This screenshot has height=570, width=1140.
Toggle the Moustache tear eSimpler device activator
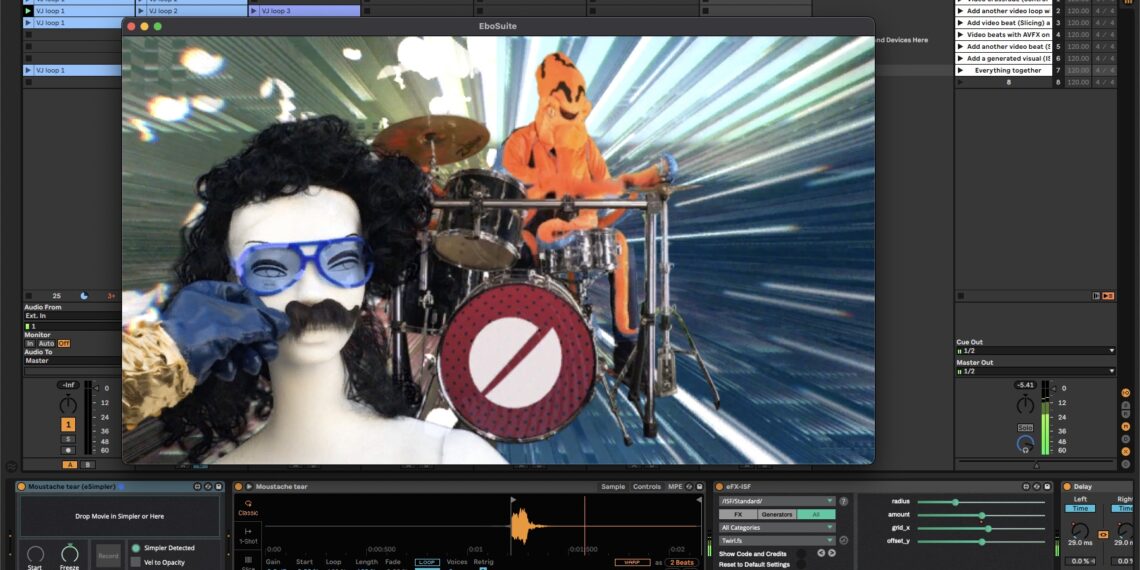21,487
